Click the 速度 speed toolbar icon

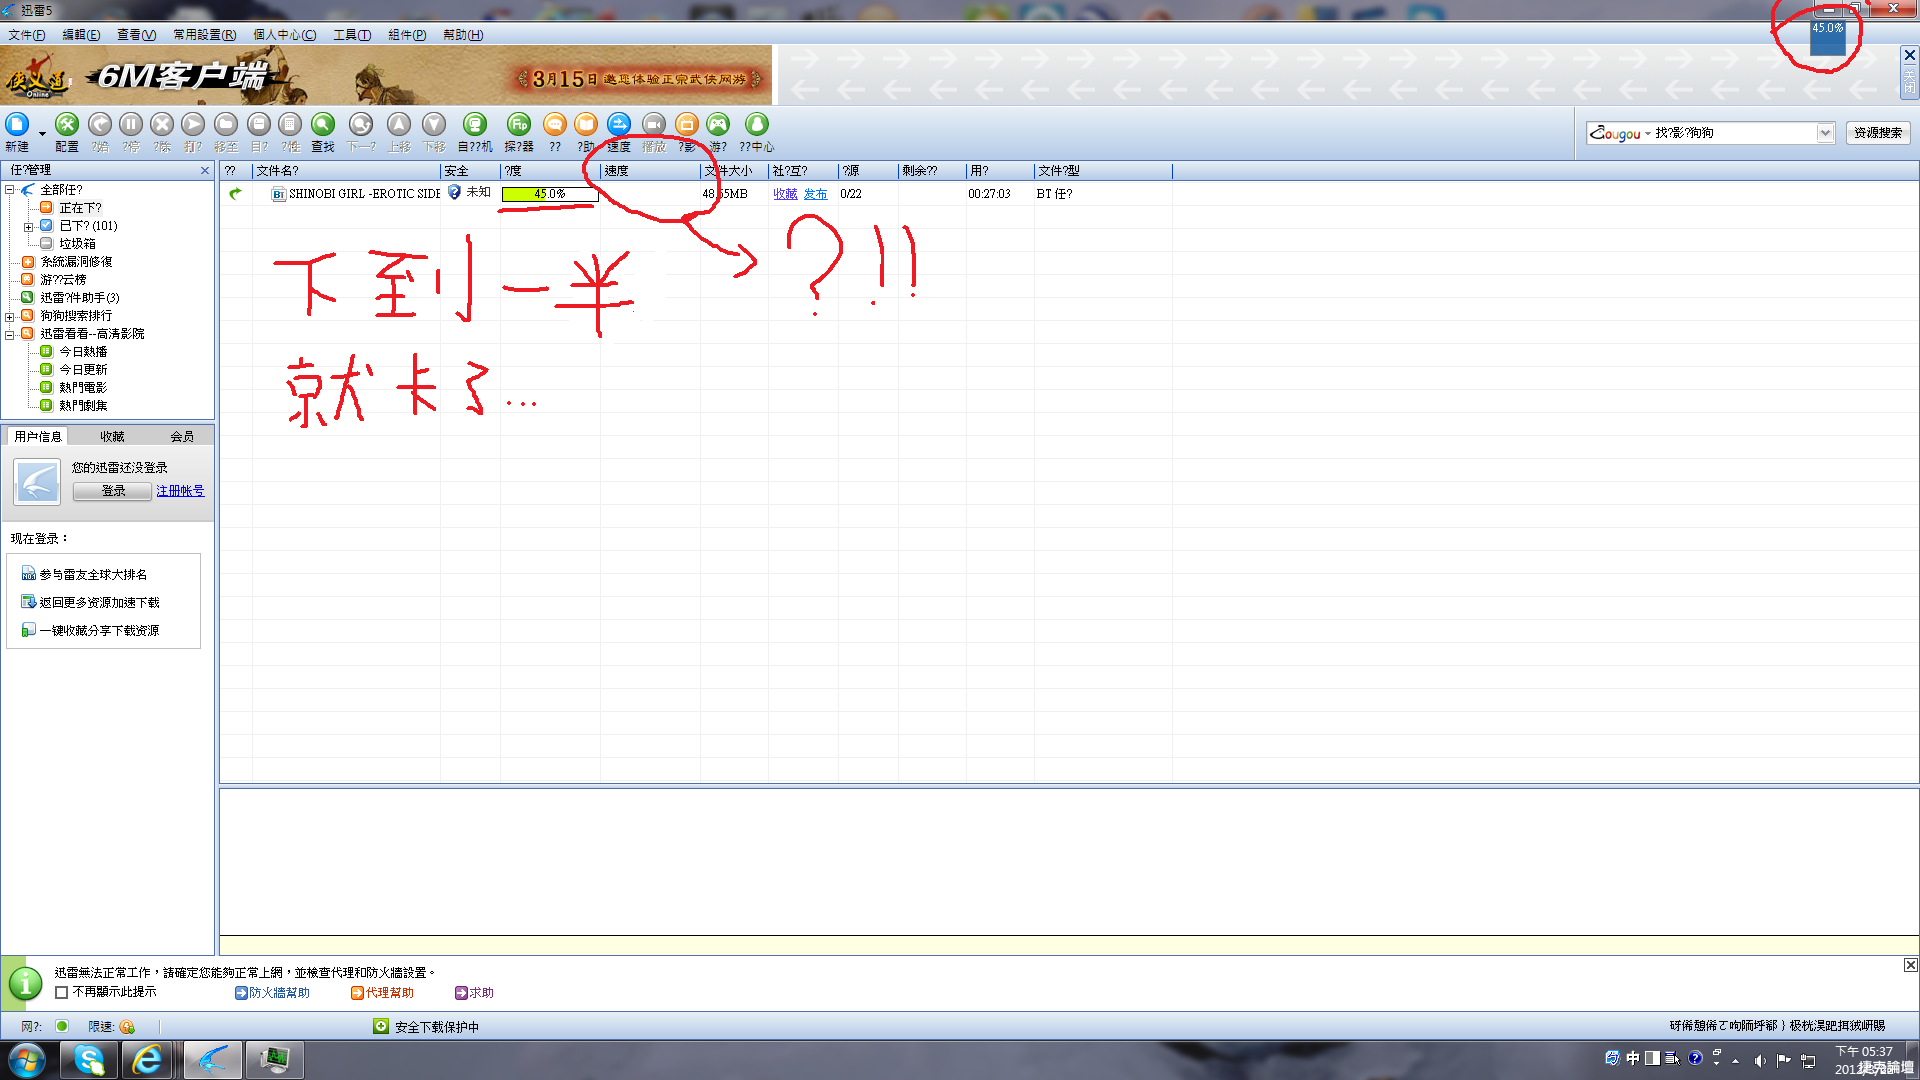619,125
